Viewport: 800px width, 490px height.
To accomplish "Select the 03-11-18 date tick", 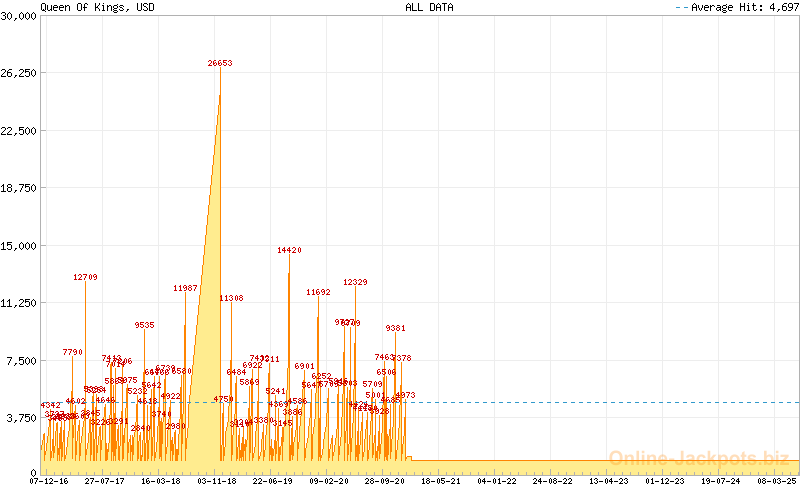I will tap(217, 481).
